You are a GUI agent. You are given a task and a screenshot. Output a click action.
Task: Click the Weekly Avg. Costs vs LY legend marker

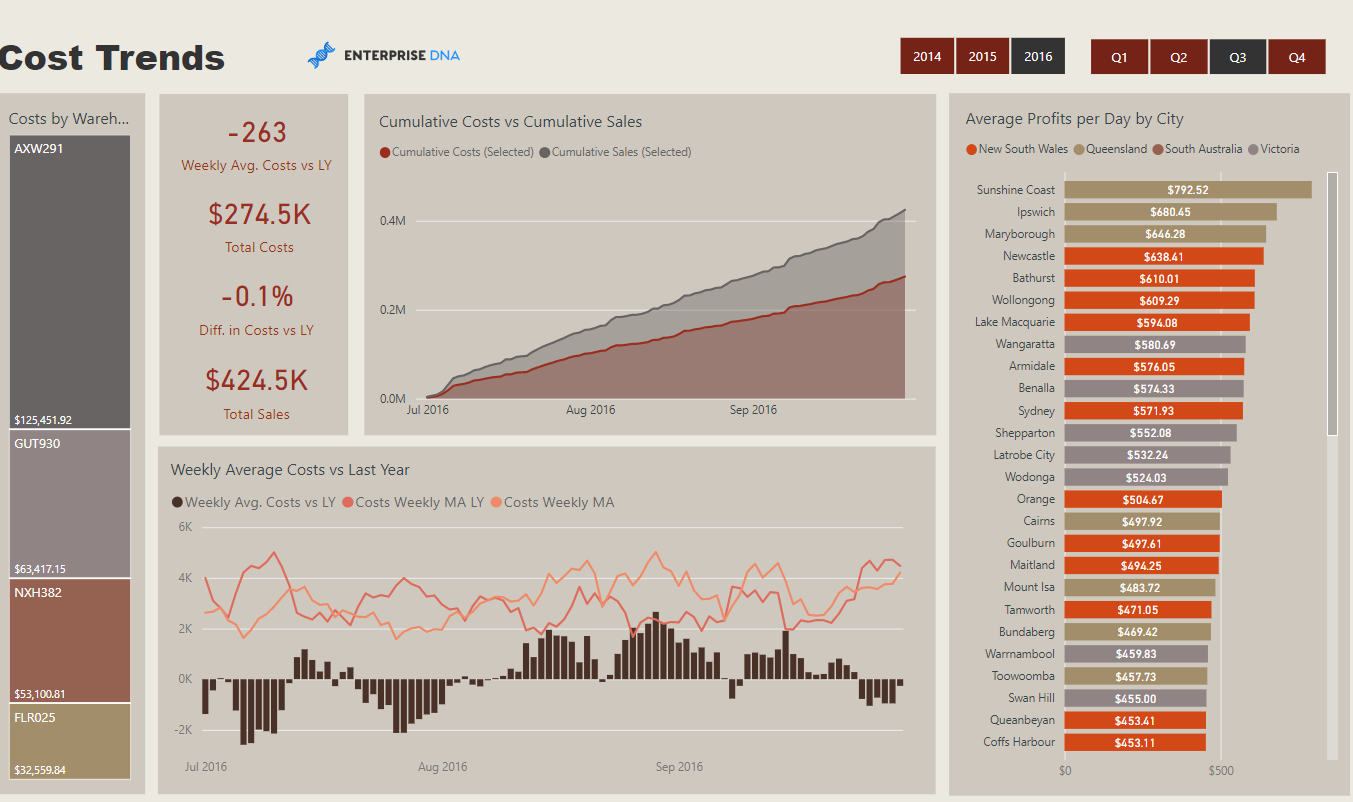pyautogui.click(x=177, y=503)
